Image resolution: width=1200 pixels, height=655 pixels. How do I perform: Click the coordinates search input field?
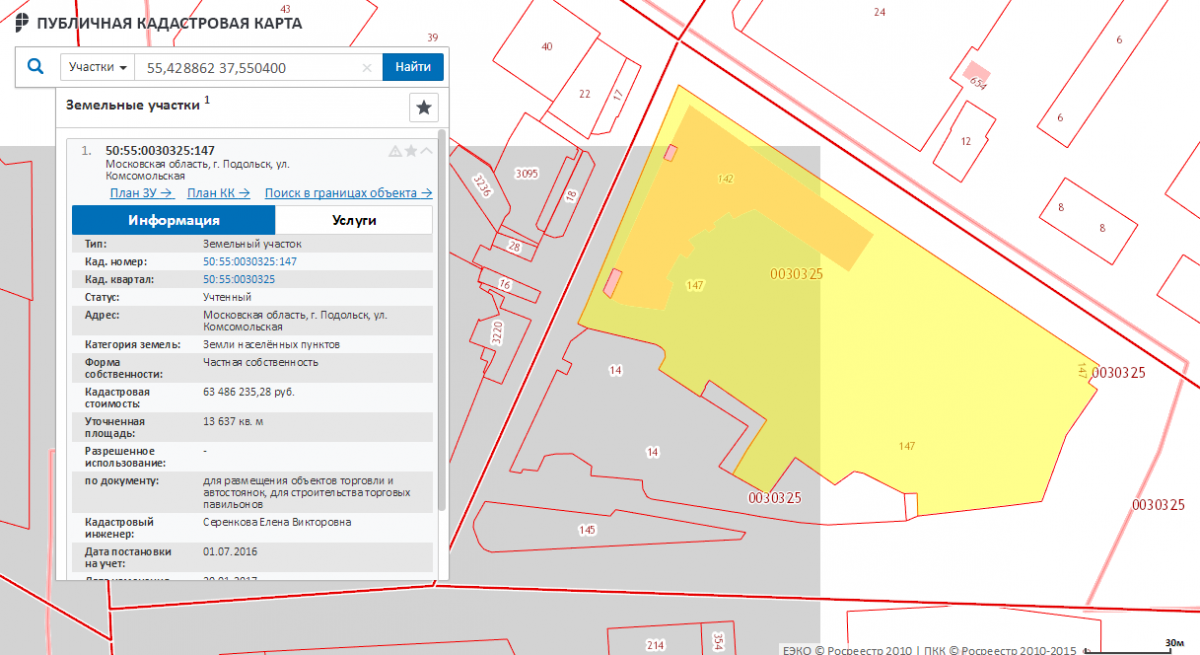250,68
